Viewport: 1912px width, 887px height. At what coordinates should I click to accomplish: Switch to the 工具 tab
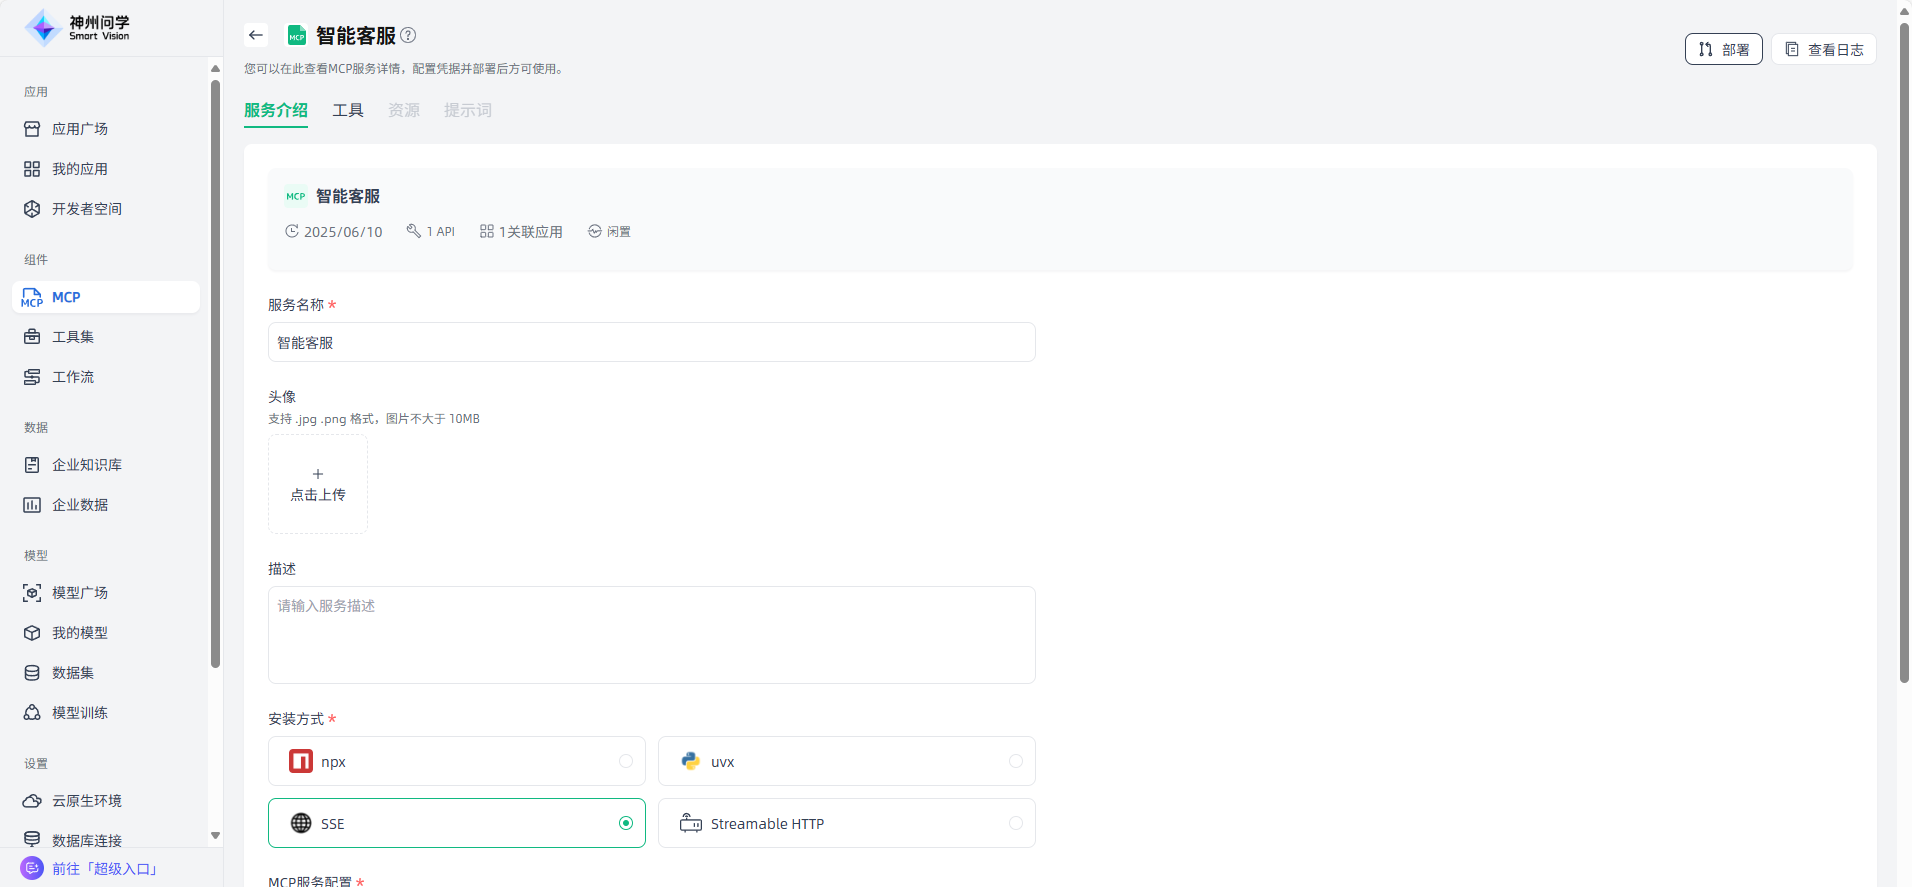tap(348, 110)
